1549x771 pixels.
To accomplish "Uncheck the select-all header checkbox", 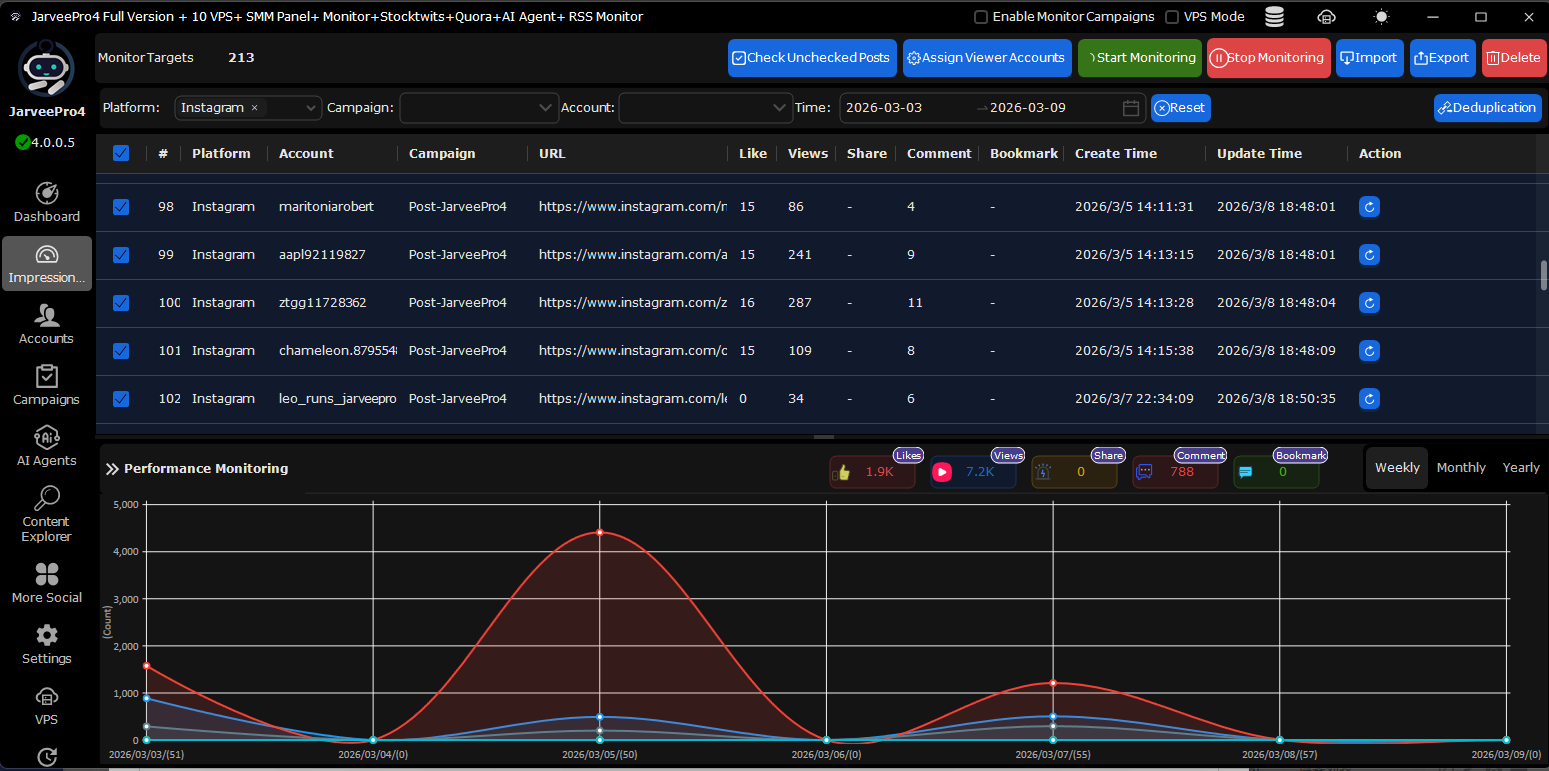I will 121,153.
